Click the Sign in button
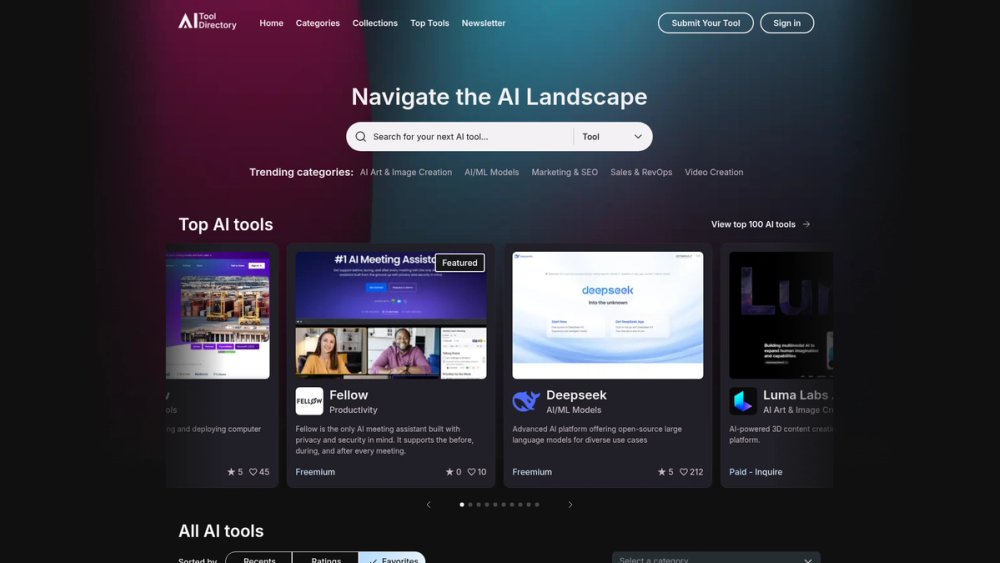 tap(787, 23)
